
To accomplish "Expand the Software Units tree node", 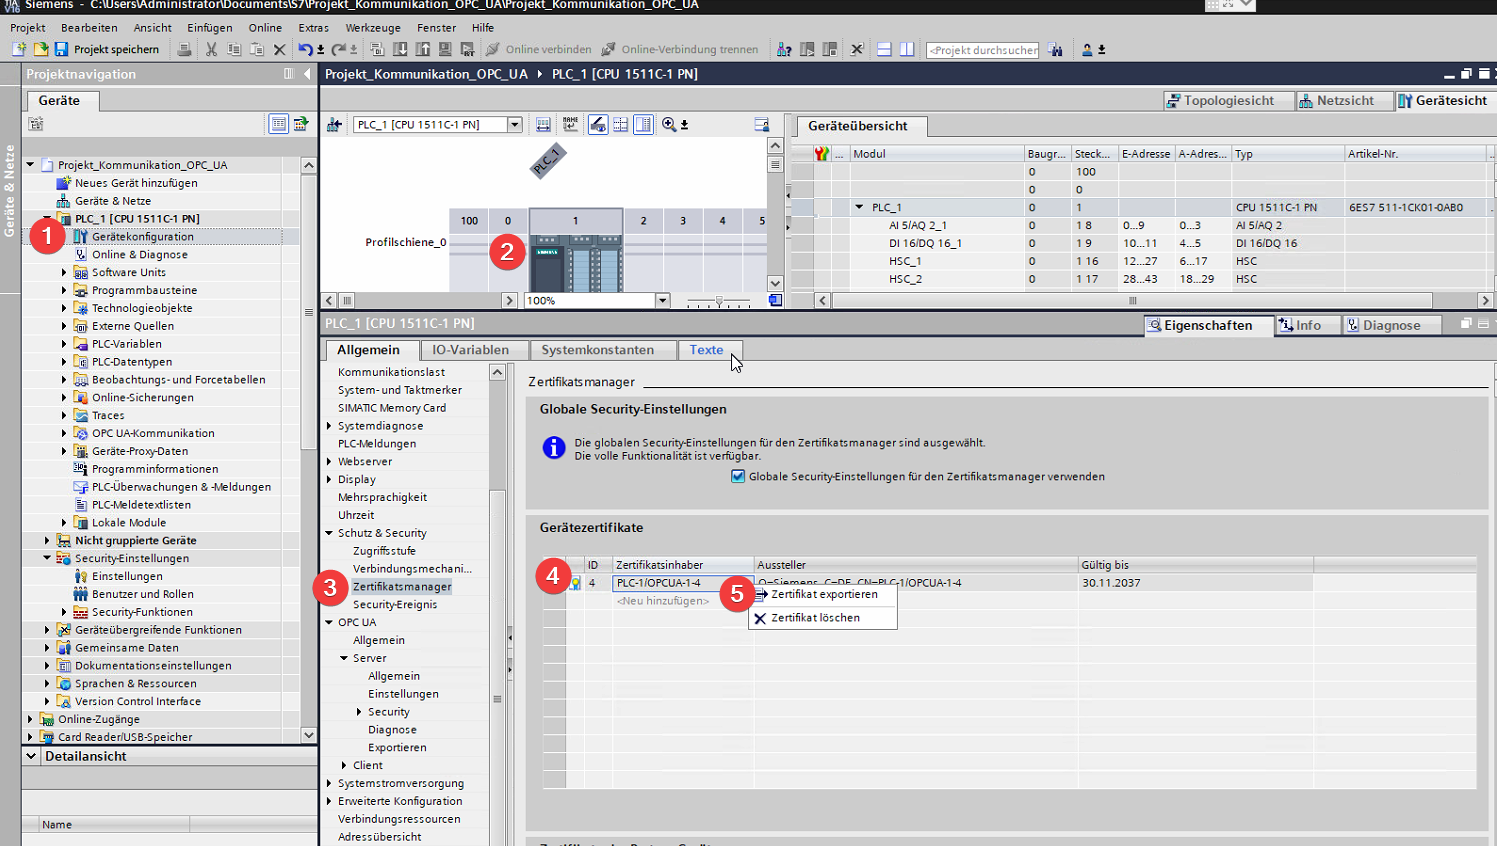I will [64, 272].
